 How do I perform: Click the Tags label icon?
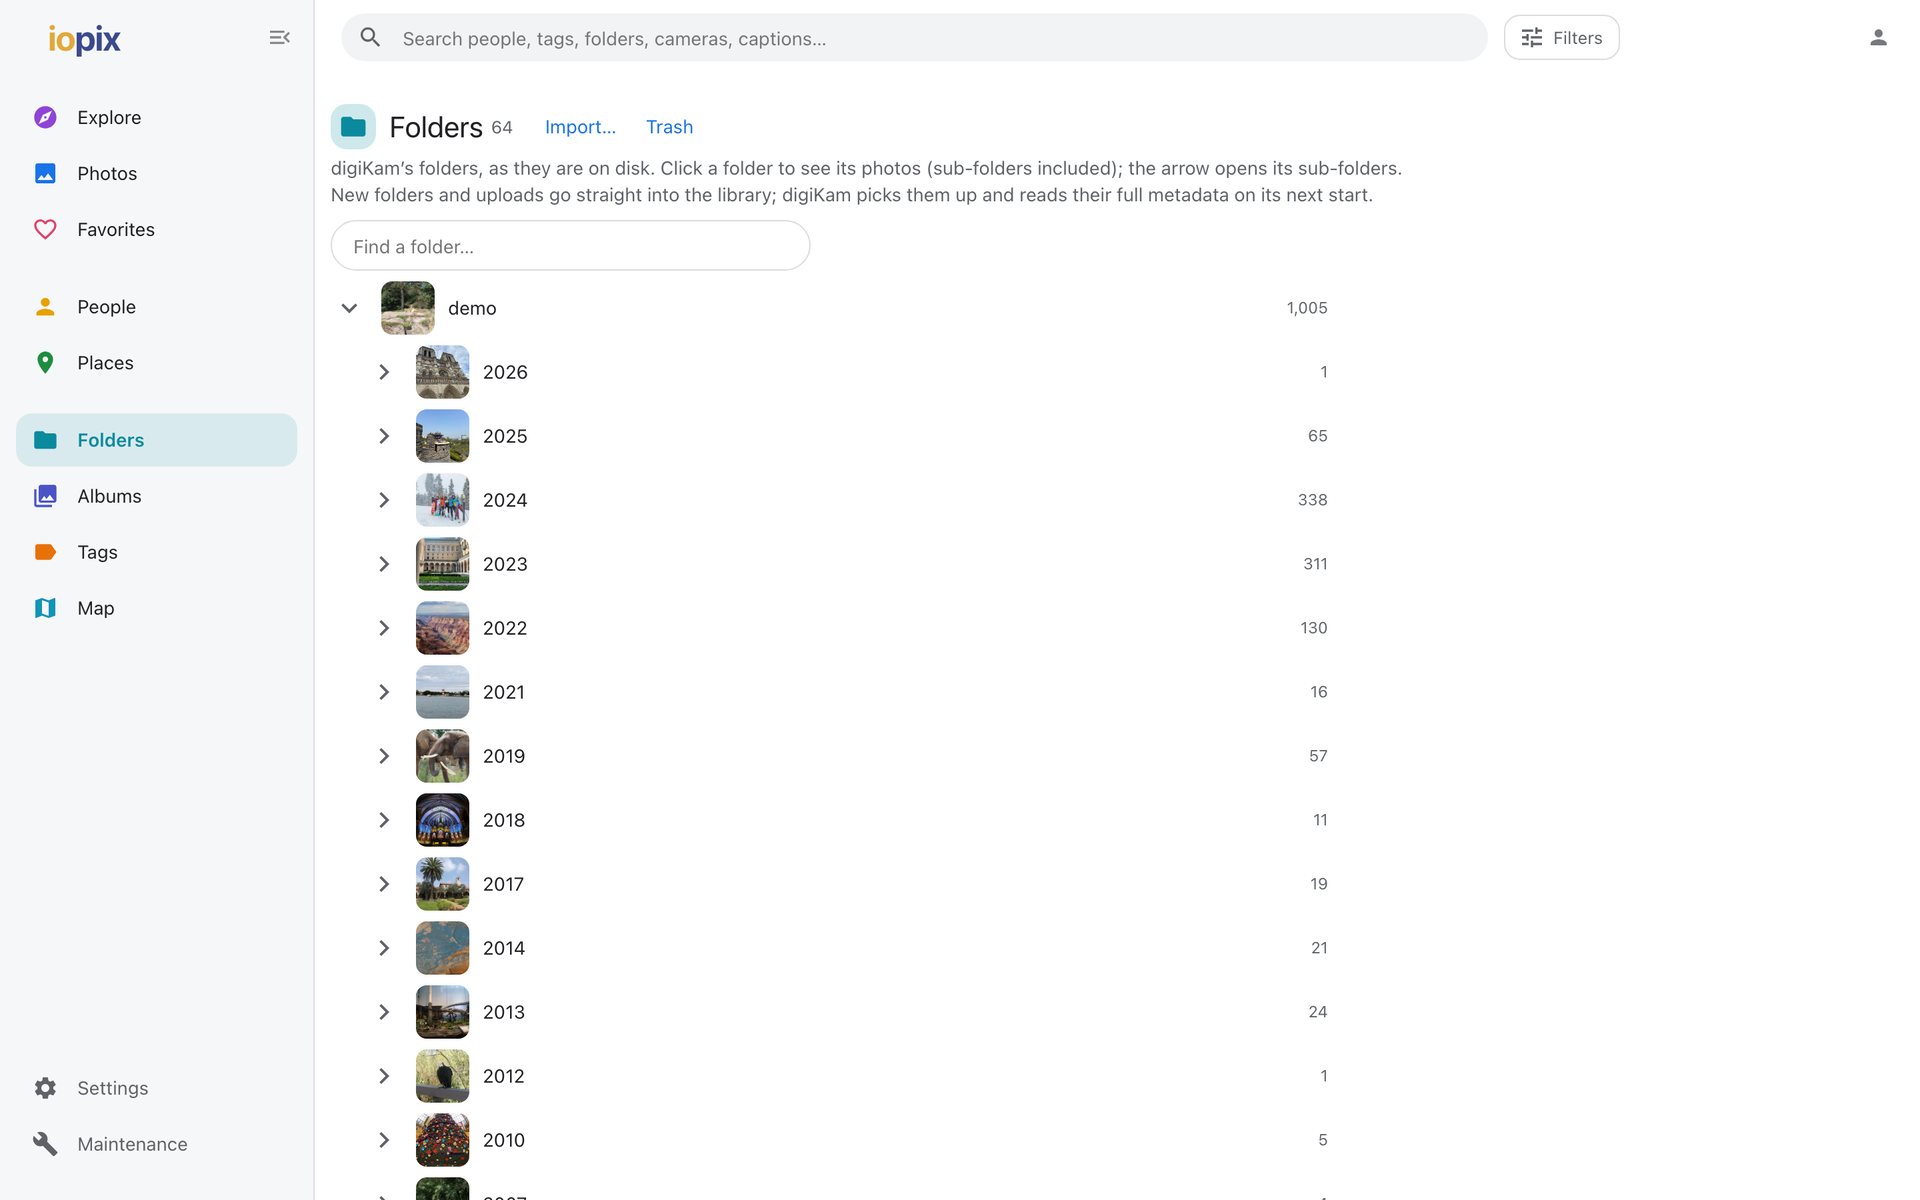click(45, 552)
